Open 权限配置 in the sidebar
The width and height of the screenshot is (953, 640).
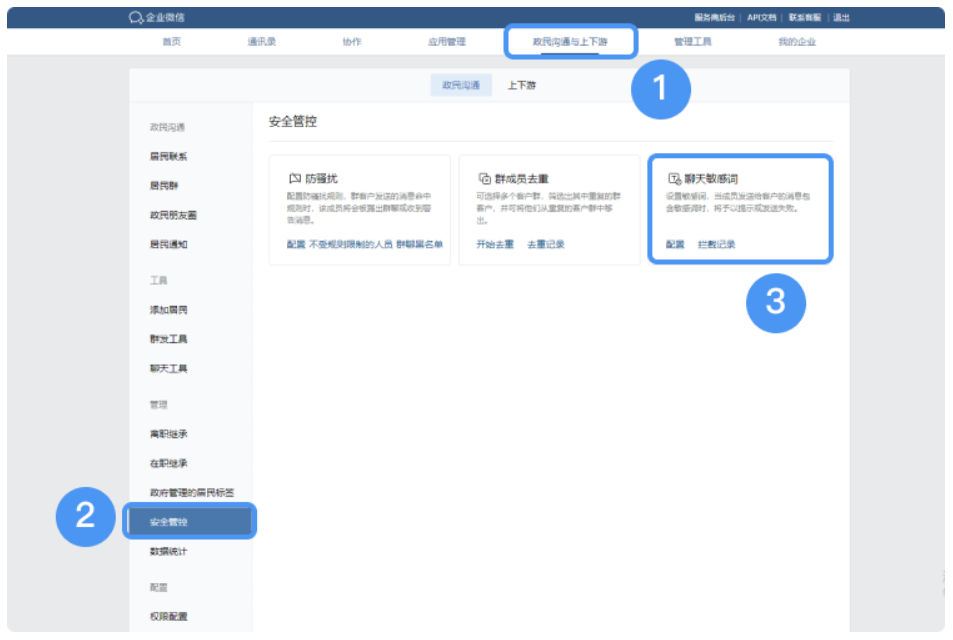tap(168, 616)
